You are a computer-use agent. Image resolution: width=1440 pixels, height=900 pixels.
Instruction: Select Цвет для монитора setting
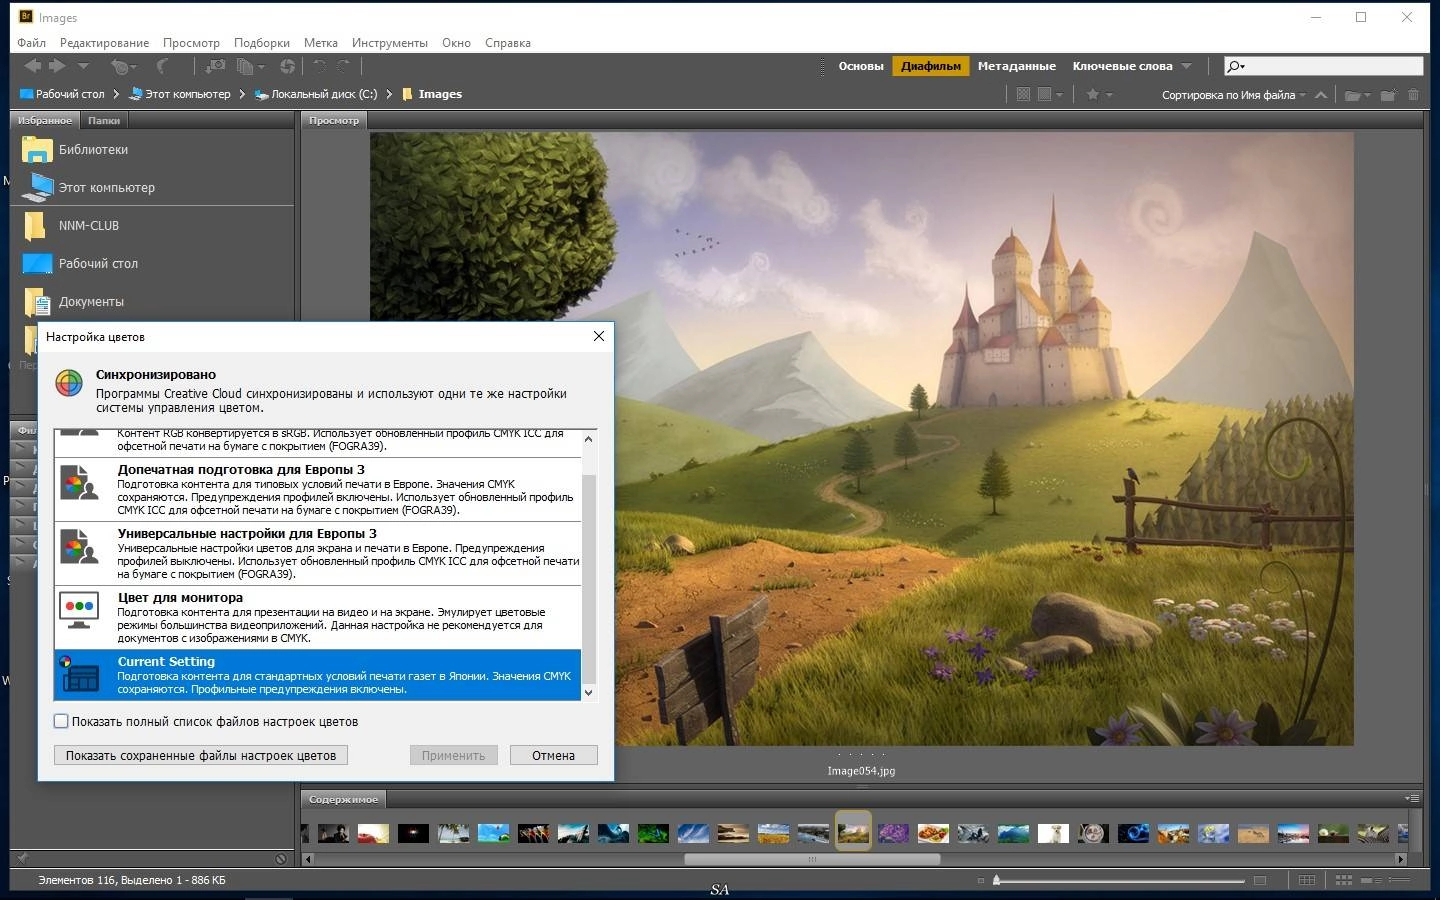pos(318,617)
